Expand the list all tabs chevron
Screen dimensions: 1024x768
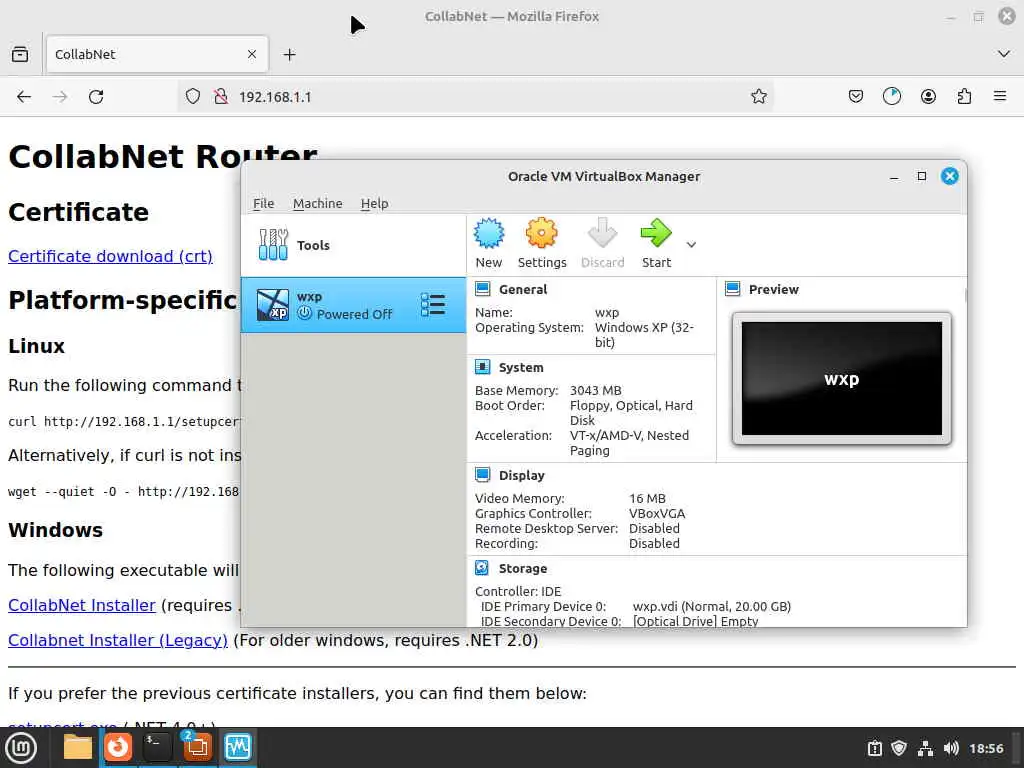1004,54
